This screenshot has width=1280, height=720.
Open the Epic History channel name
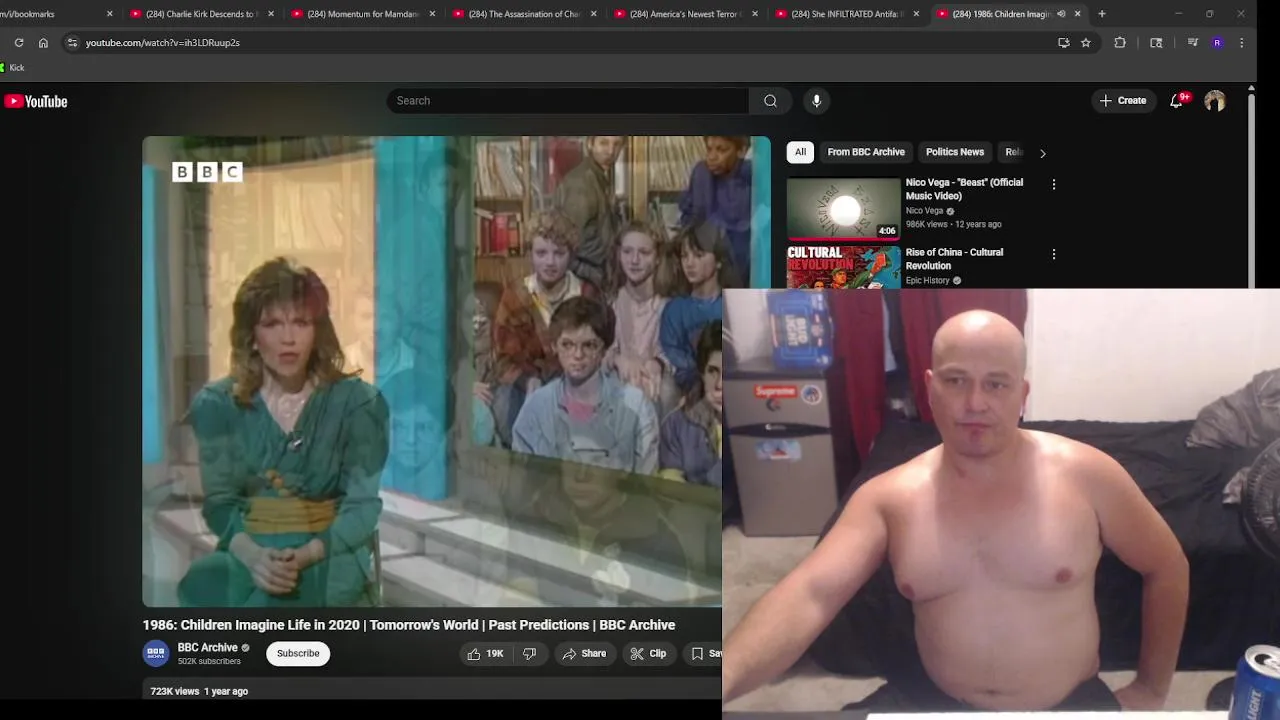pyautogui.click(x=927, y=281)
